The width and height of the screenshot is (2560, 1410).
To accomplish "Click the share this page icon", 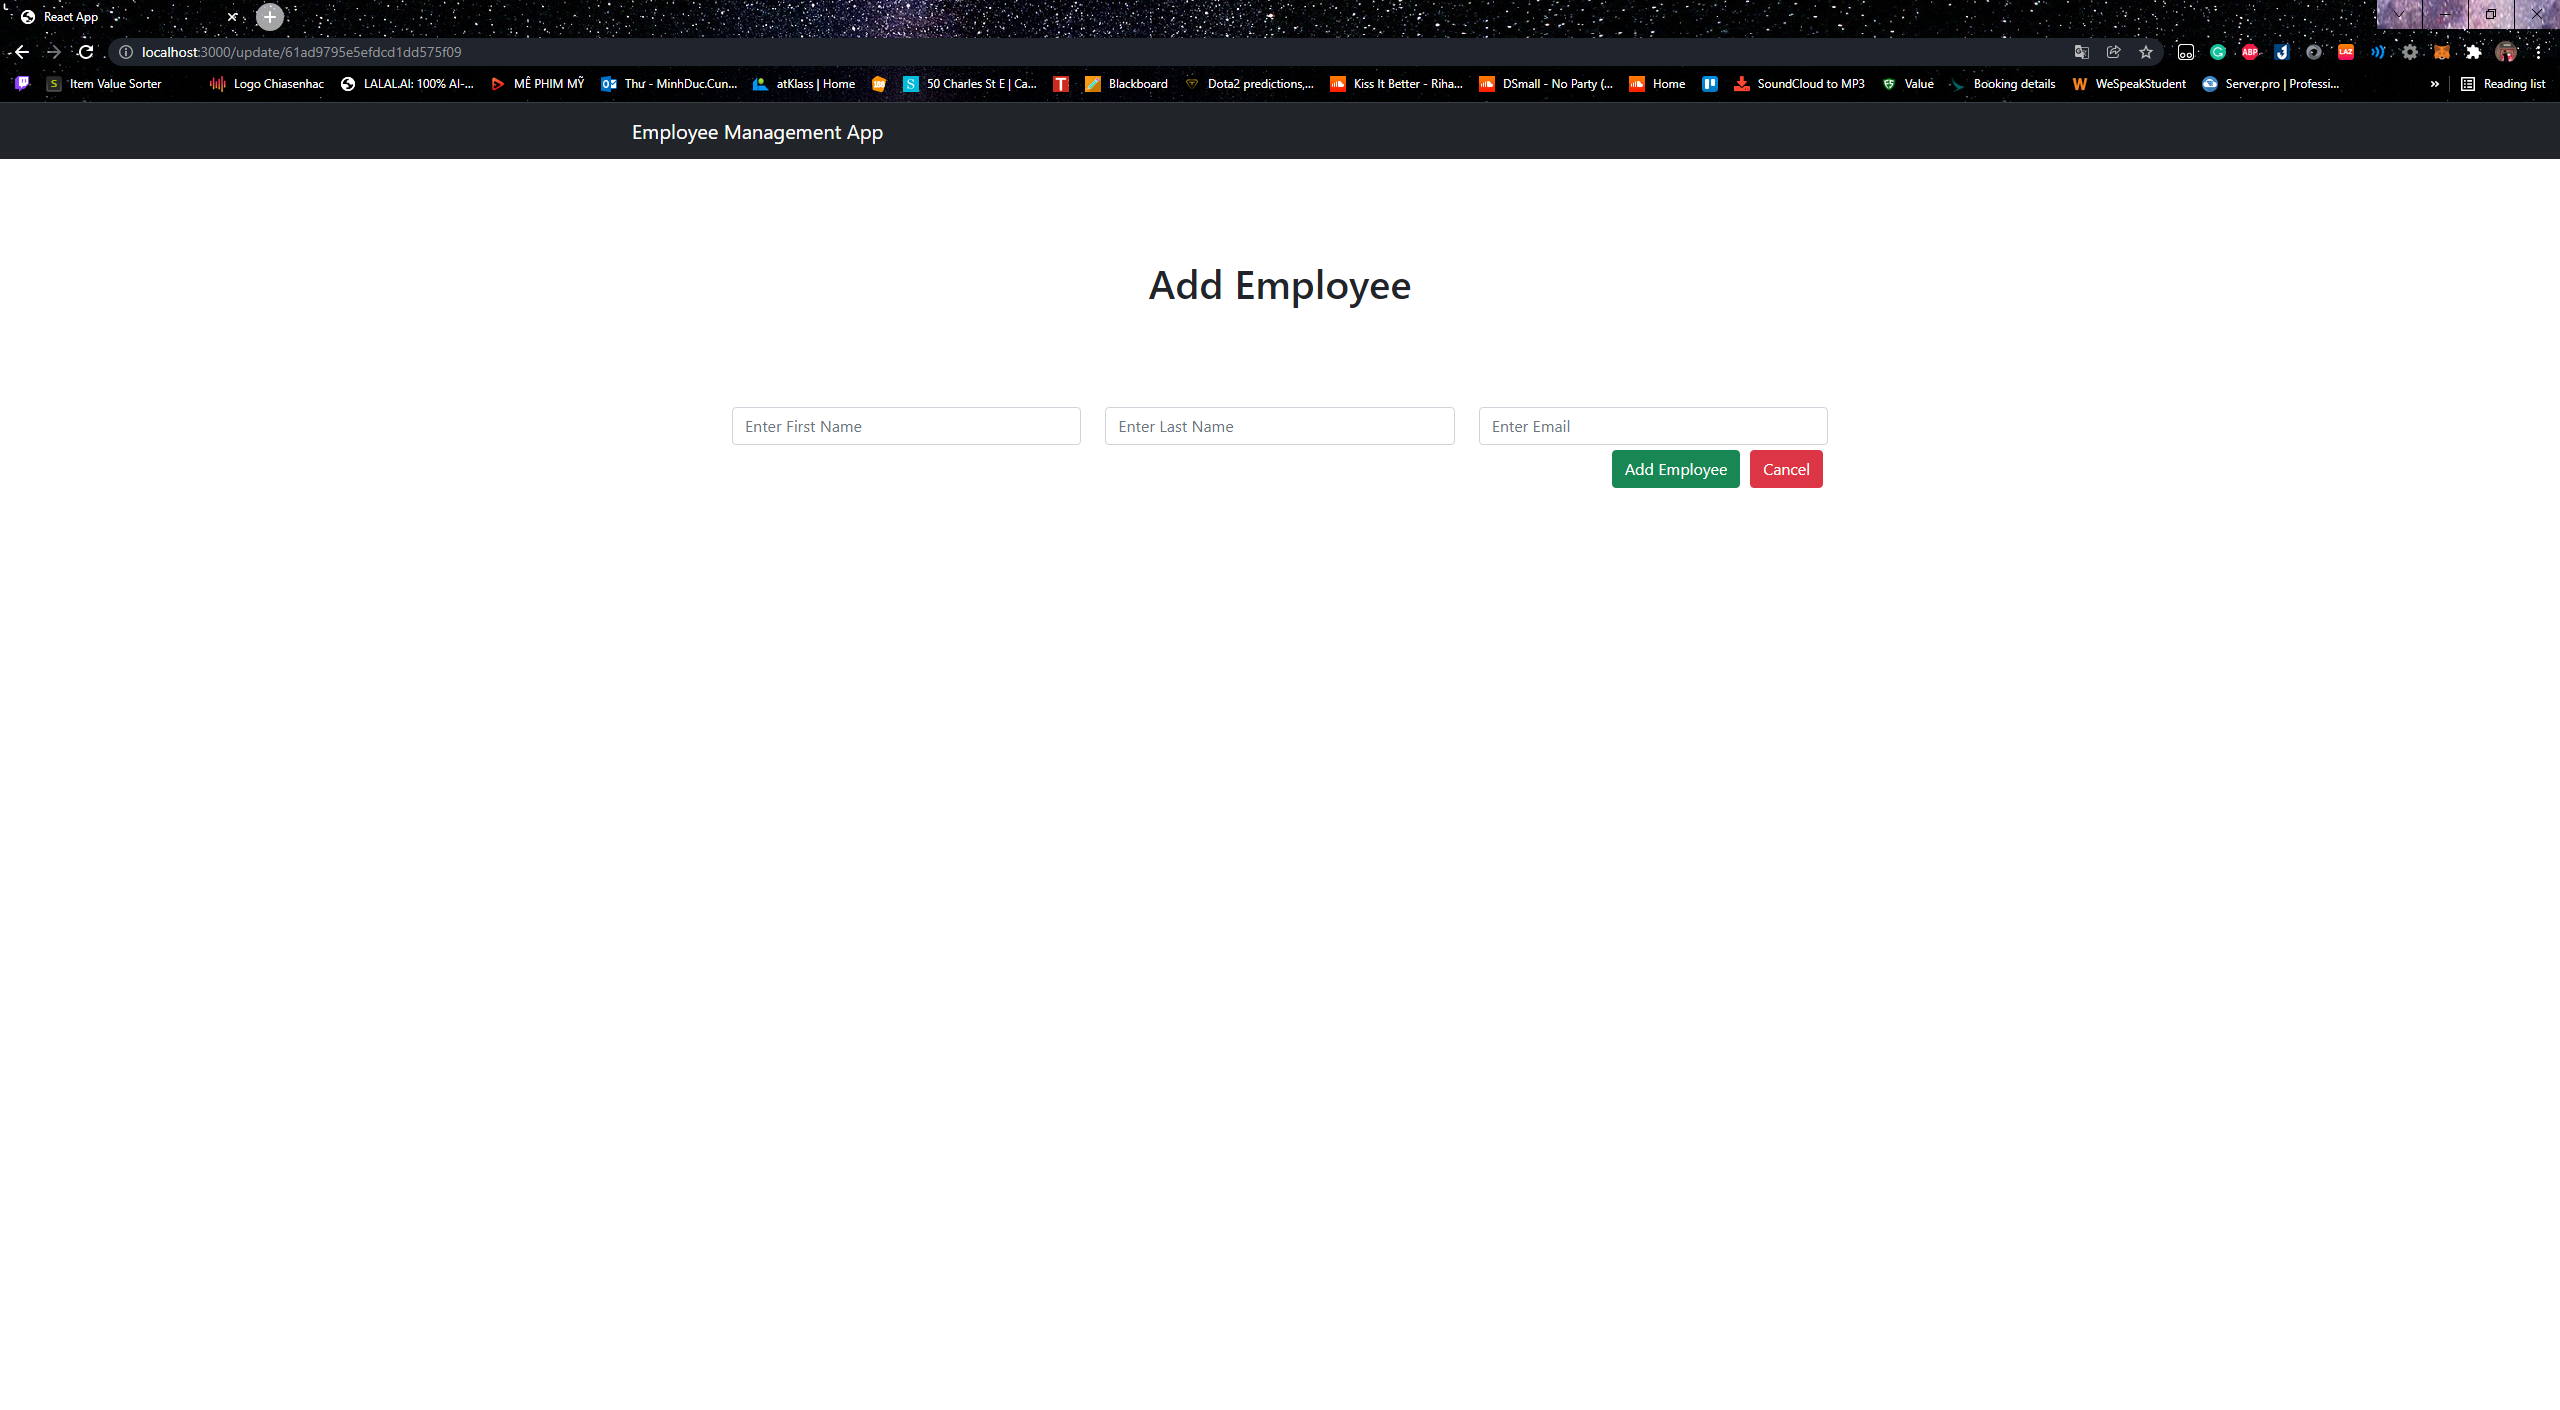I will (2112, 52).
